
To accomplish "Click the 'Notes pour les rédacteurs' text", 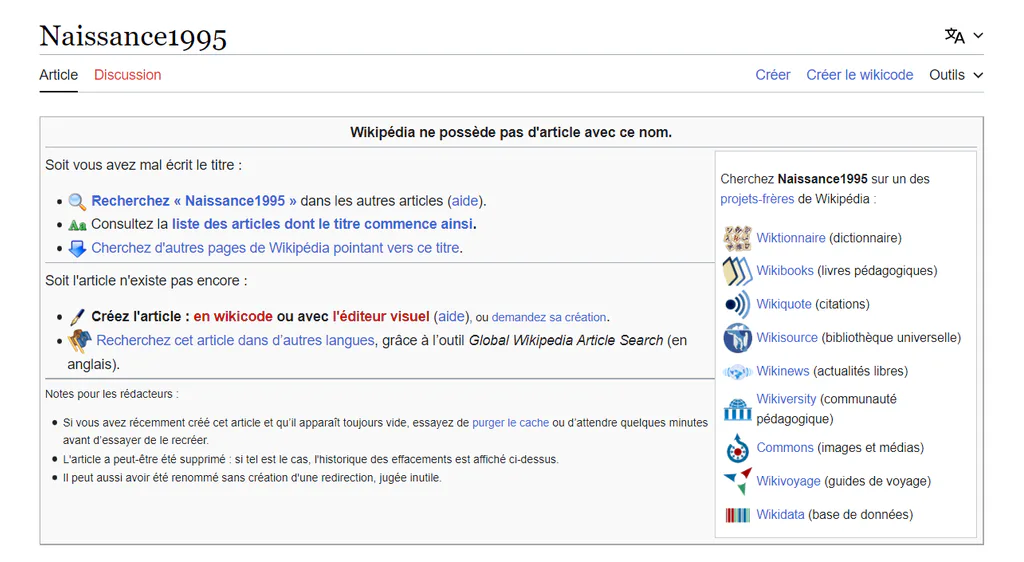I will pos(112,394).
